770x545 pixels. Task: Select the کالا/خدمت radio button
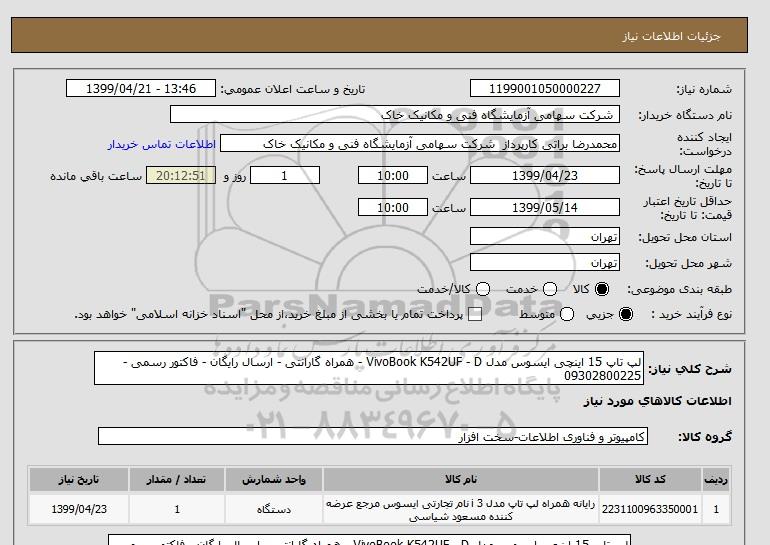point(483,289)
